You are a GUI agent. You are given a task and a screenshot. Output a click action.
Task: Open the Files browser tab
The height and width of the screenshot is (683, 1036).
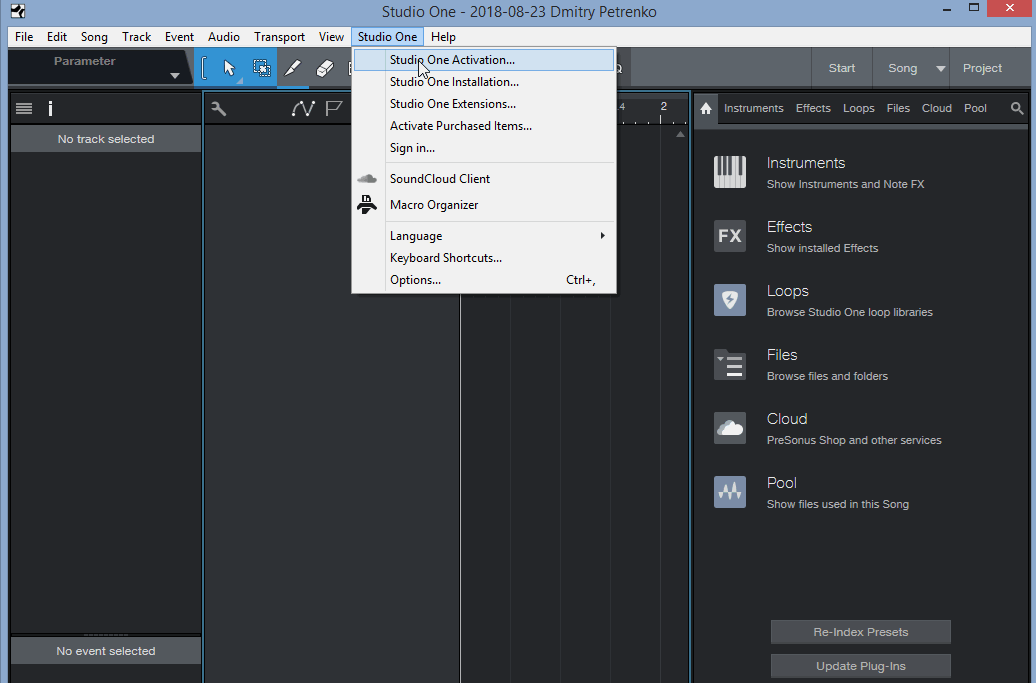click(x=898, y=108)
